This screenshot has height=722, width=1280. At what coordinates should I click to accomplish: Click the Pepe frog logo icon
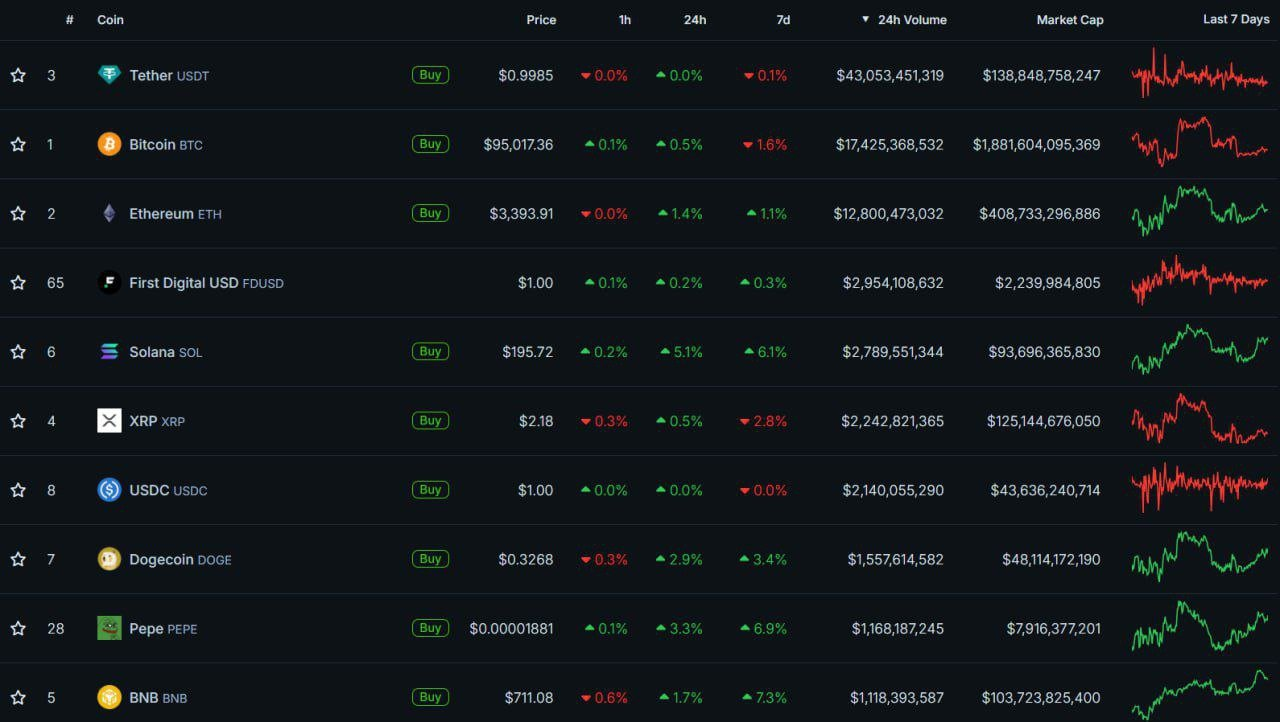[x=109, y=628]
